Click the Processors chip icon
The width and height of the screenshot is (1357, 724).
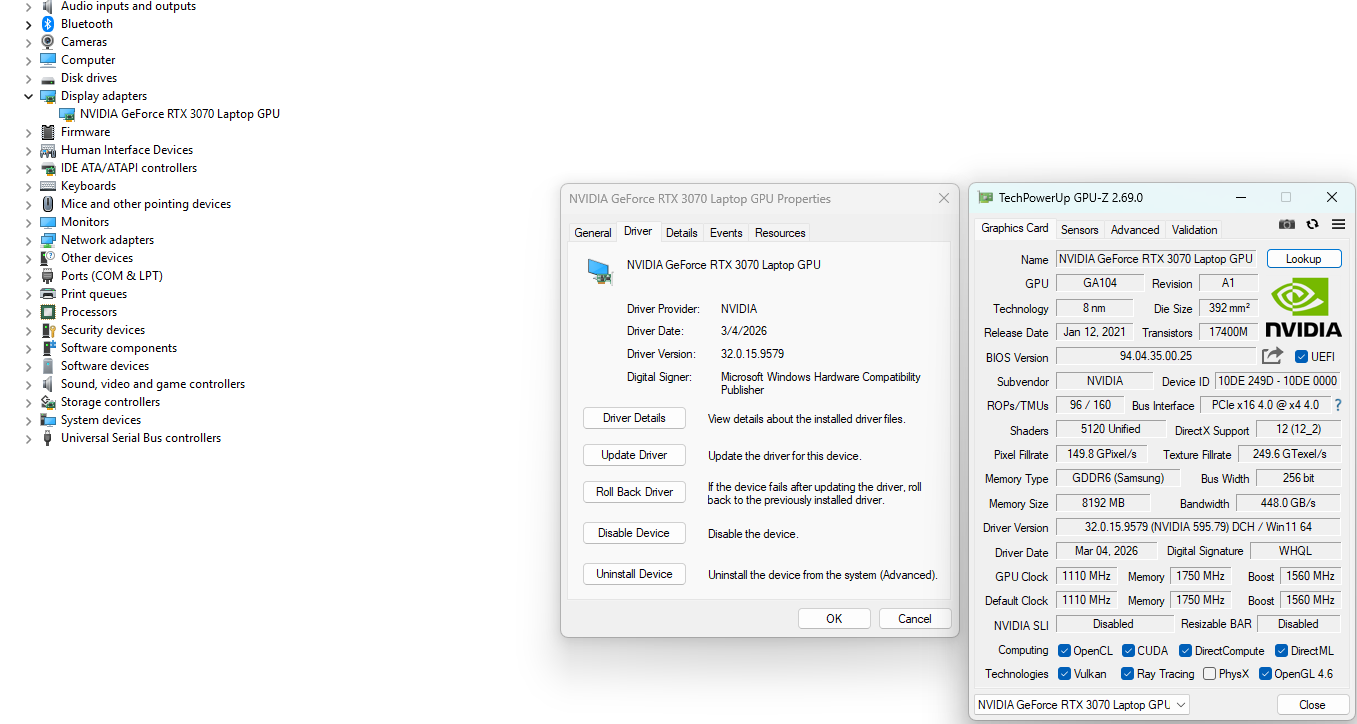[x=47, y=312]
